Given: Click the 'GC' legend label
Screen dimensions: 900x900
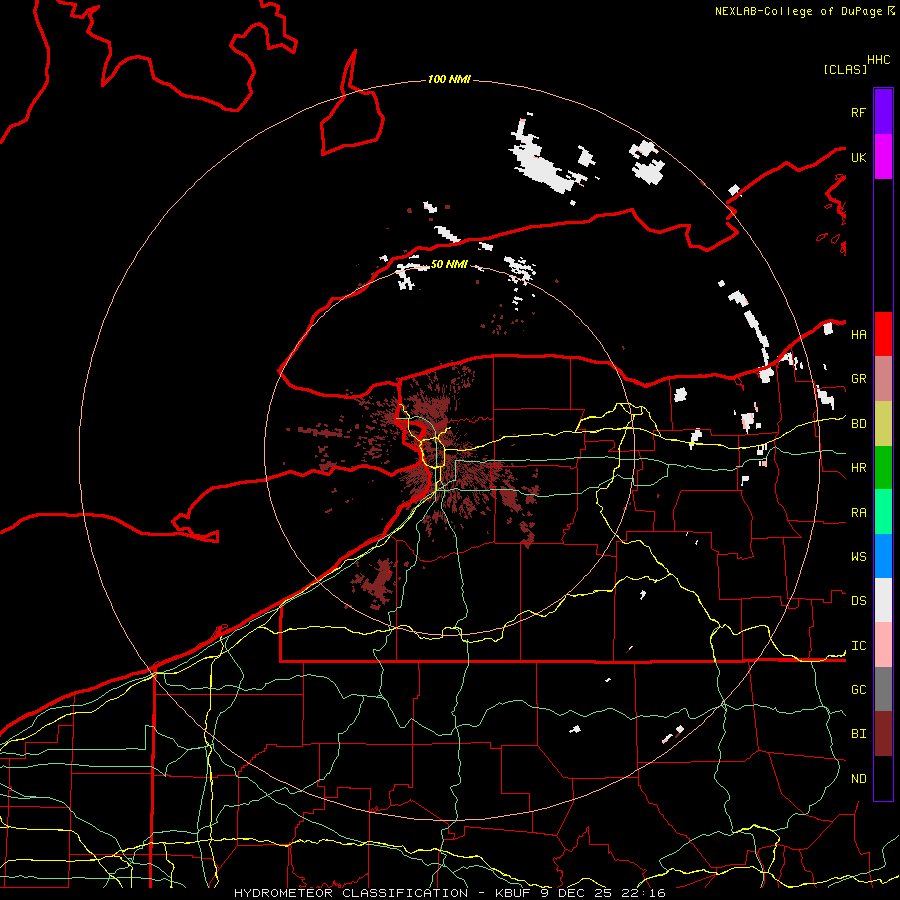Looking at the screenshot, I should pyautogui.click(x=858, y=690).
